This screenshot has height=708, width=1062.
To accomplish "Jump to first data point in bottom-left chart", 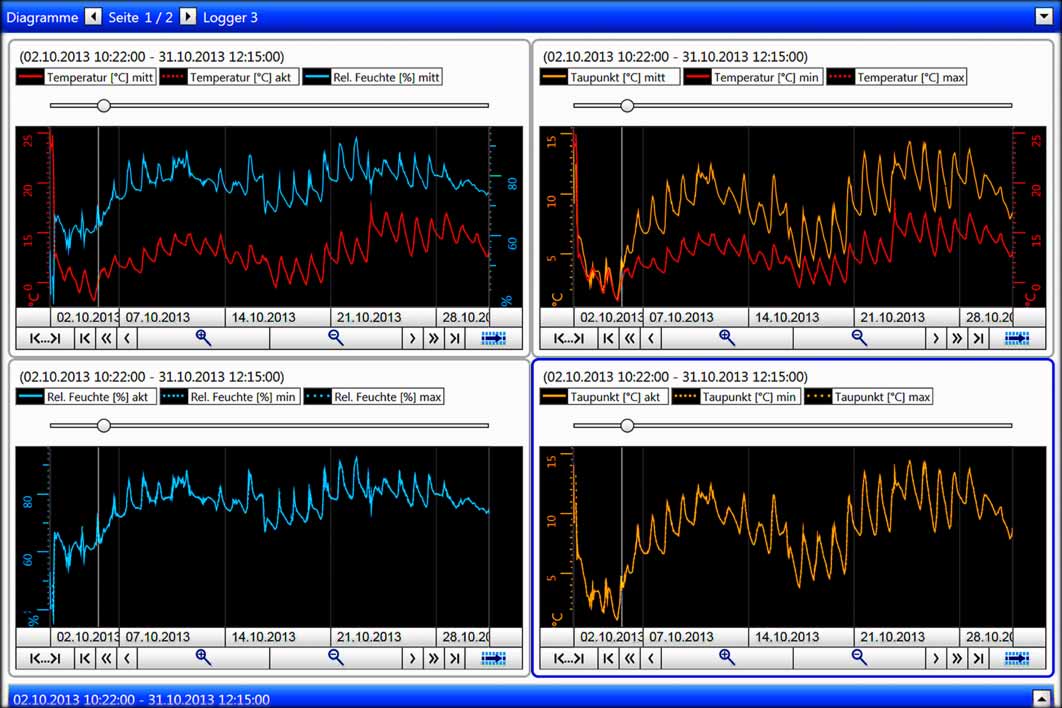I will point(85,658).
